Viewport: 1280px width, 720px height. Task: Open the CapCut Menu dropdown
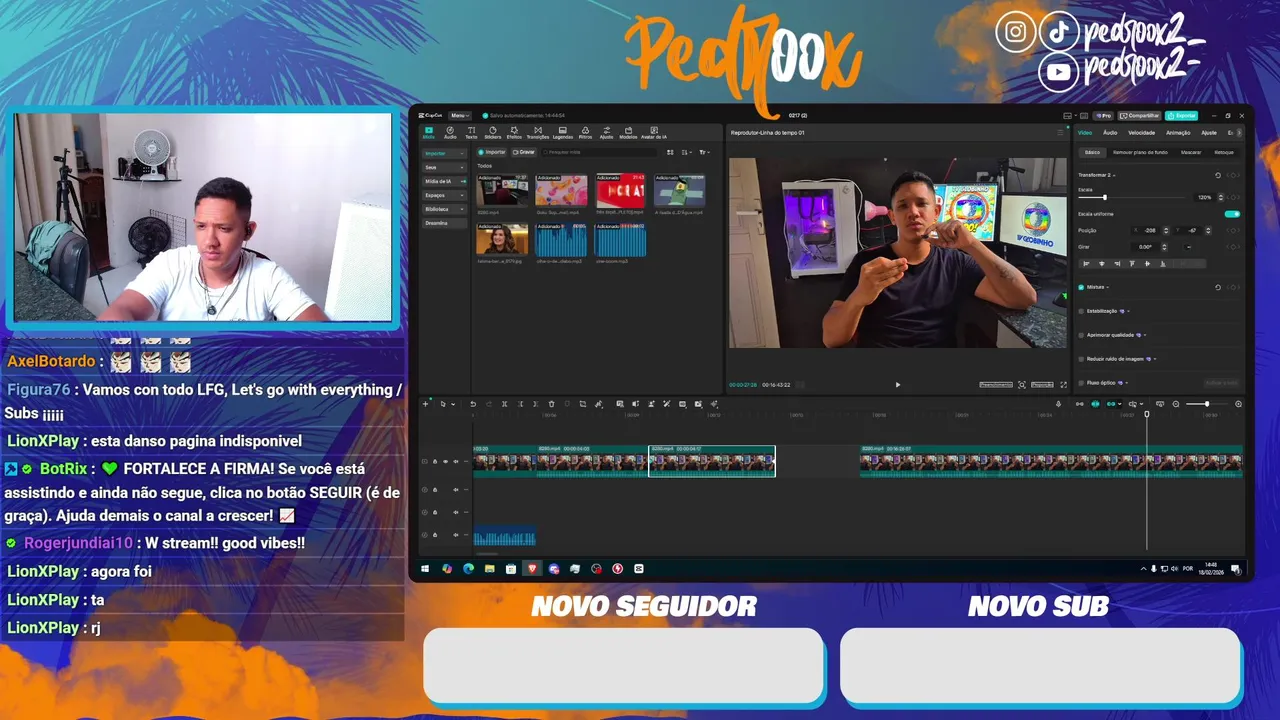[x=460, y=116]
